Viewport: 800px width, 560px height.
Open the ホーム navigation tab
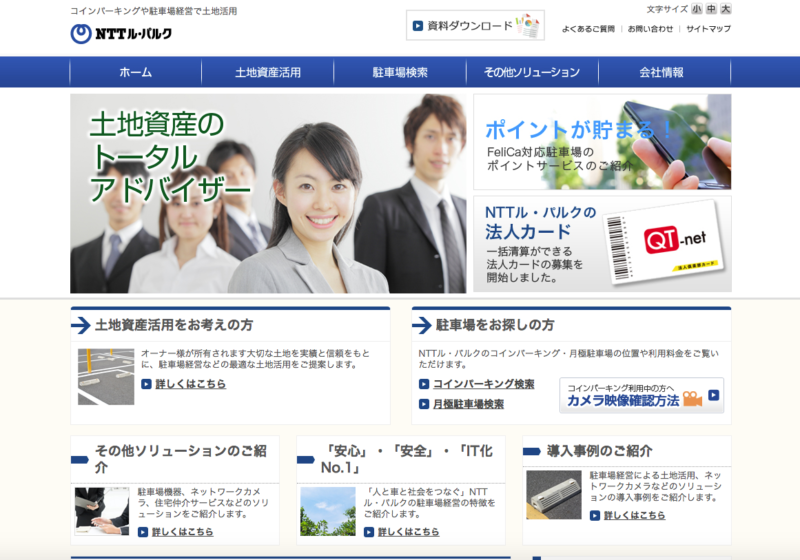coord(135,72)
